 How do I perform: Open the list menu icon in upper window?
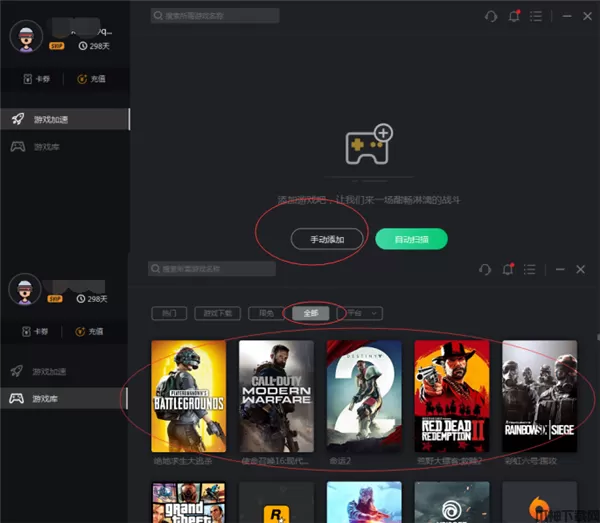click(x=536, y=16)
